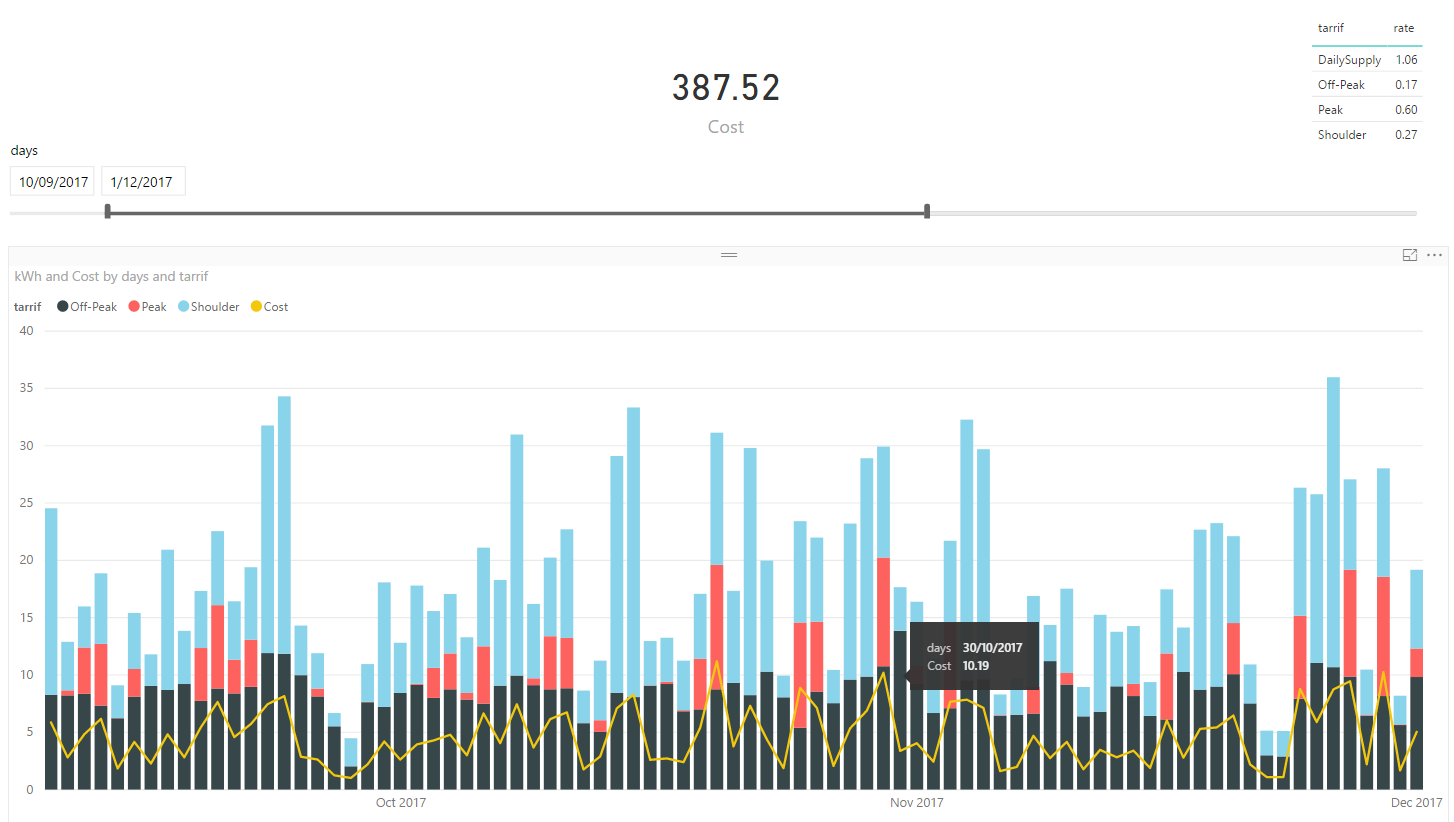Image resolution: width=1454 pixels, height=822 pixels.
Task: Click the tarrif legend label
Action: tap(27, 306)
